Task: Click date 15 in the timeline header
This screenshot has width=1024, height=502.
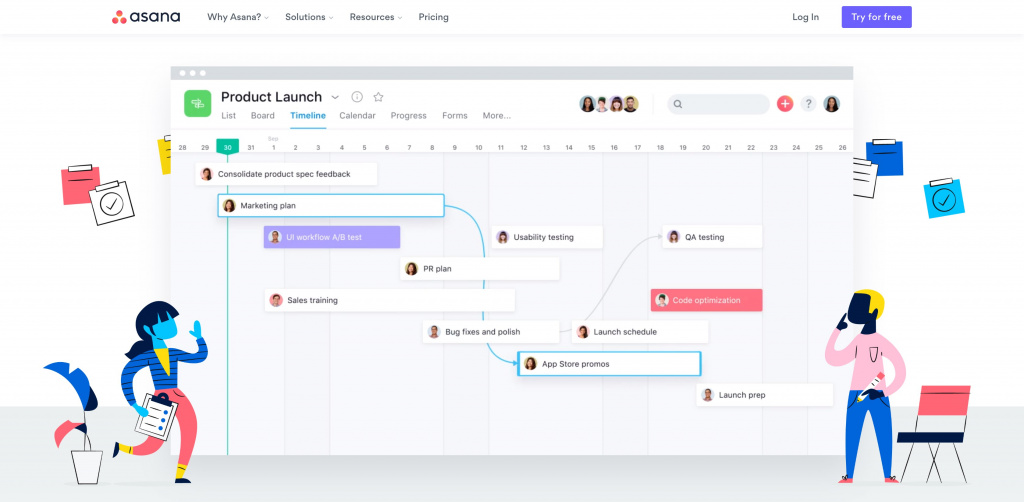Action: [592, 148]
